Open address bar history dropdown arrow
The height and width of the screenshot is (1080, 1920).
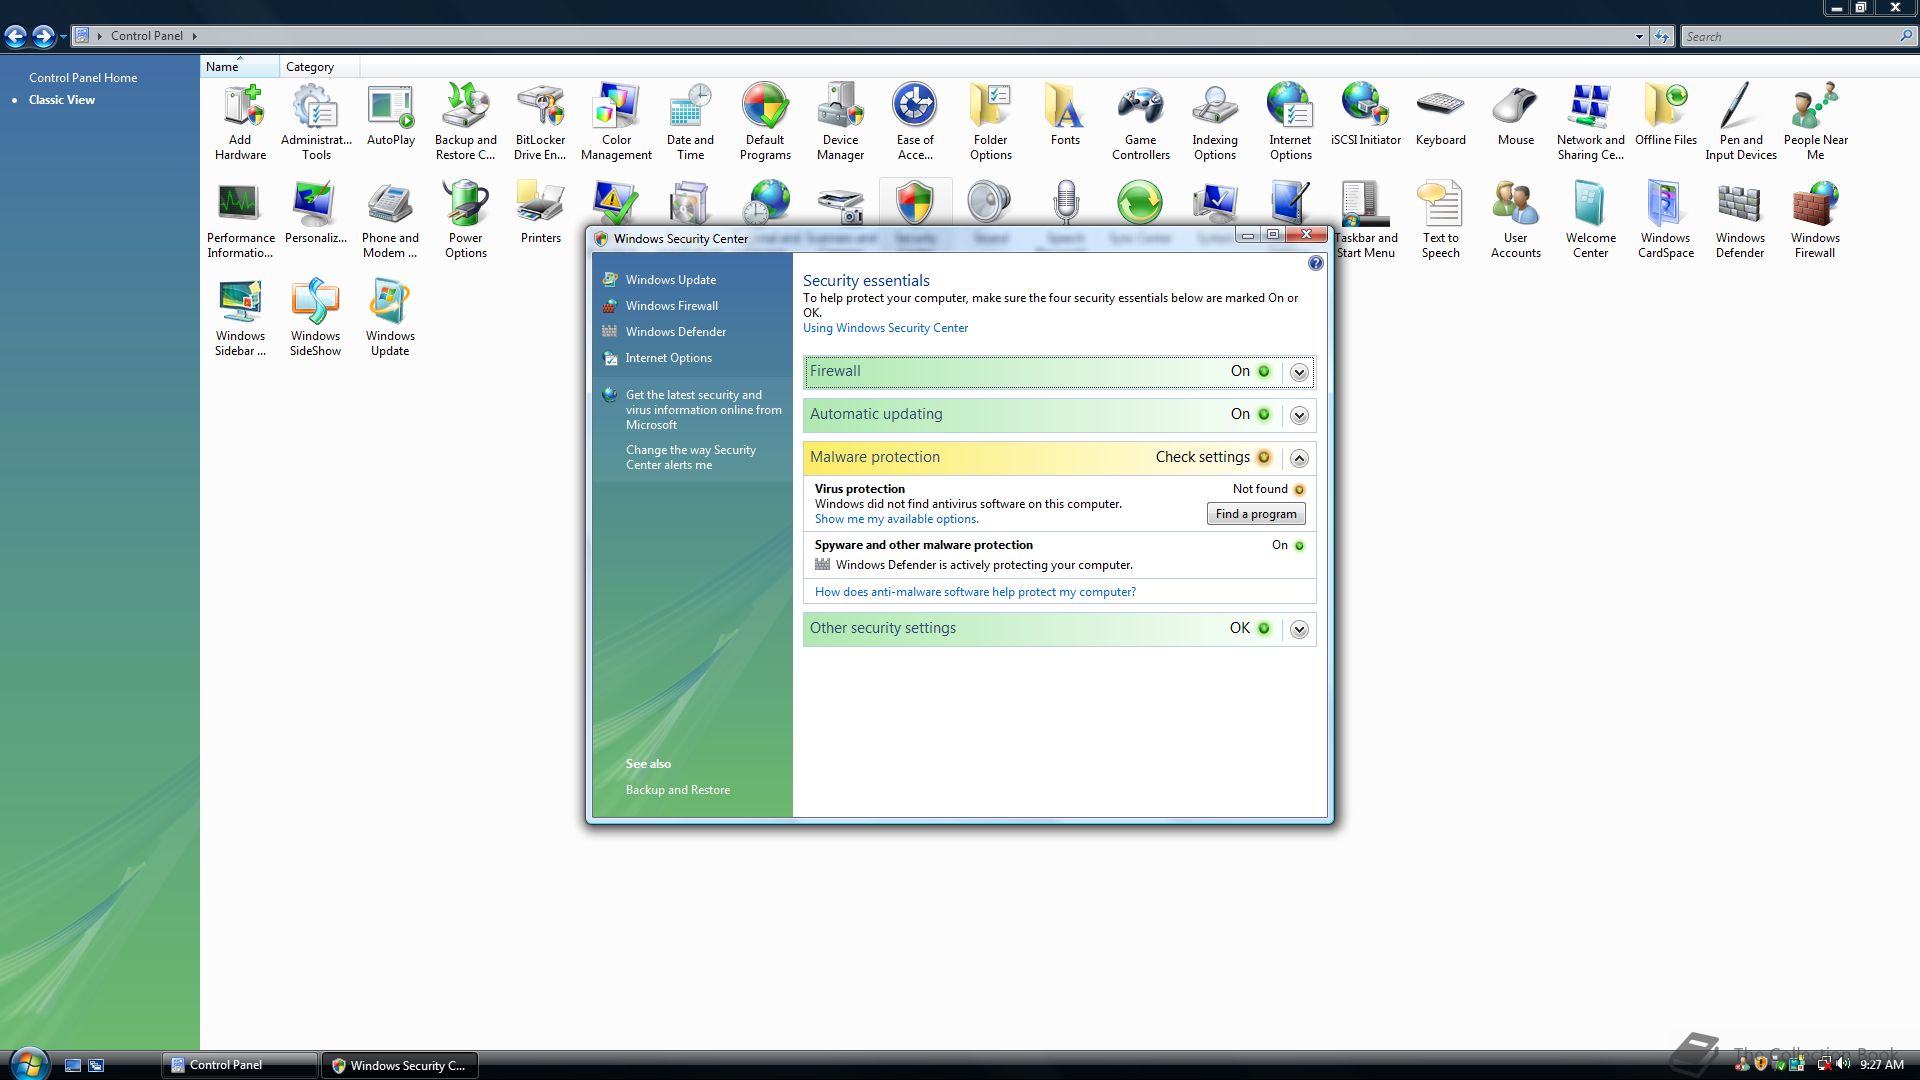coord(1639,36)
